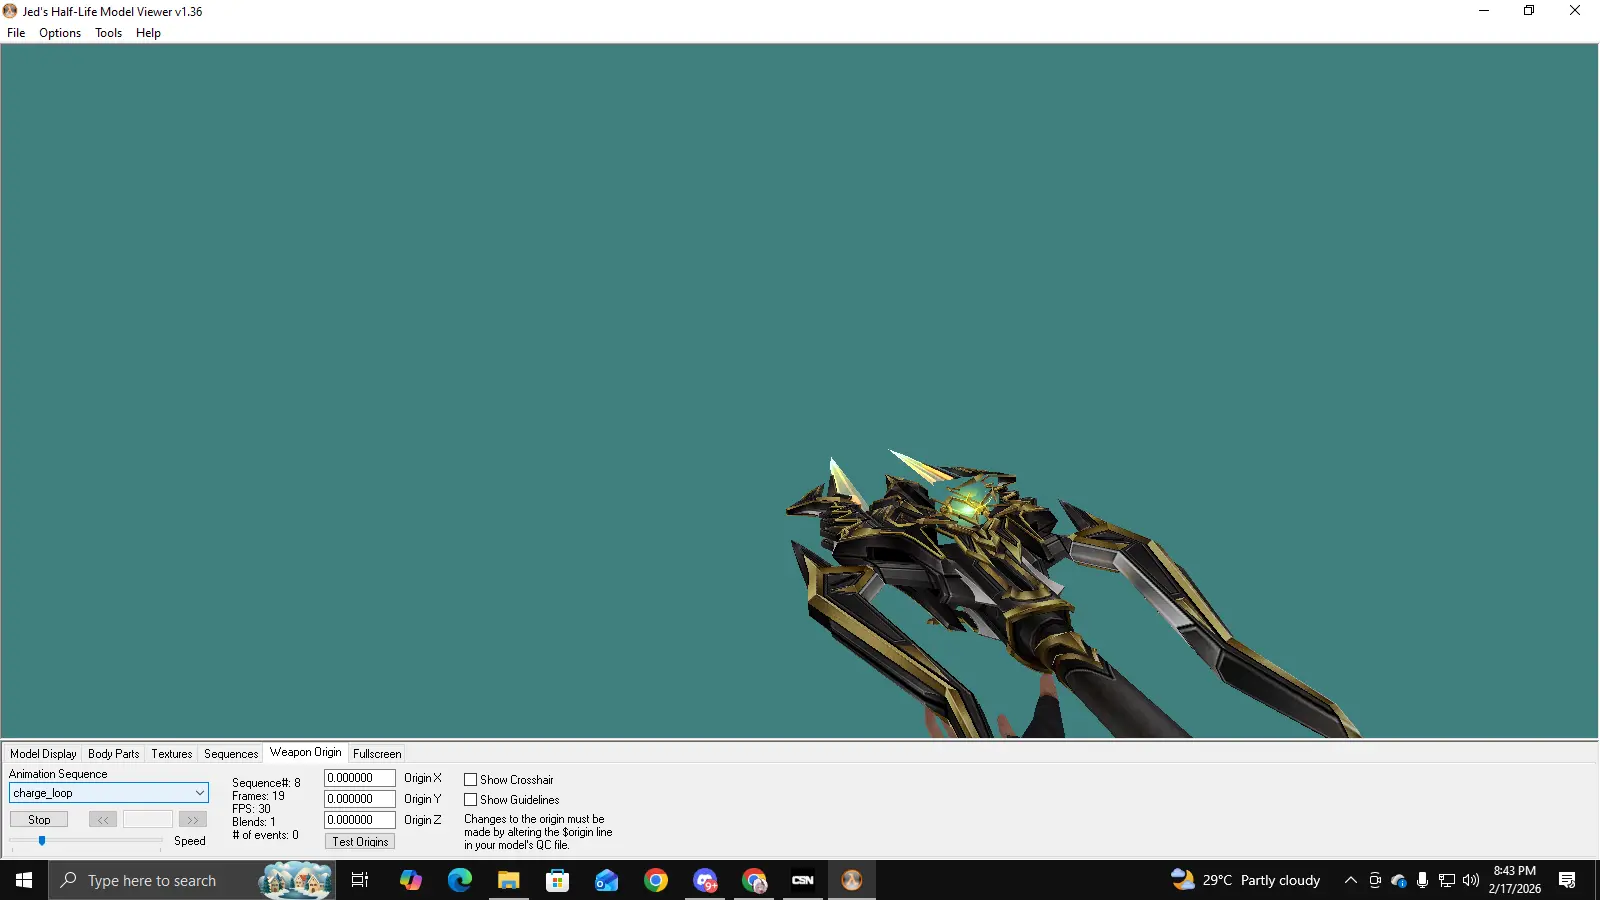Step to the previous frame
1600x900 pixels.
103,820
